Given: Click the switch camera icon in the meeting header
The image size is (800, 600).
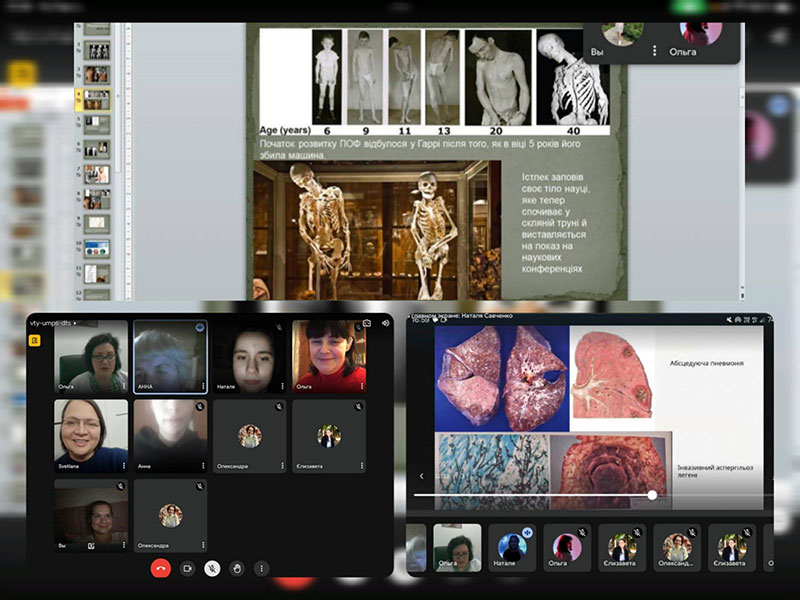Looking at the screenshot, I should (x=367, y=323).
